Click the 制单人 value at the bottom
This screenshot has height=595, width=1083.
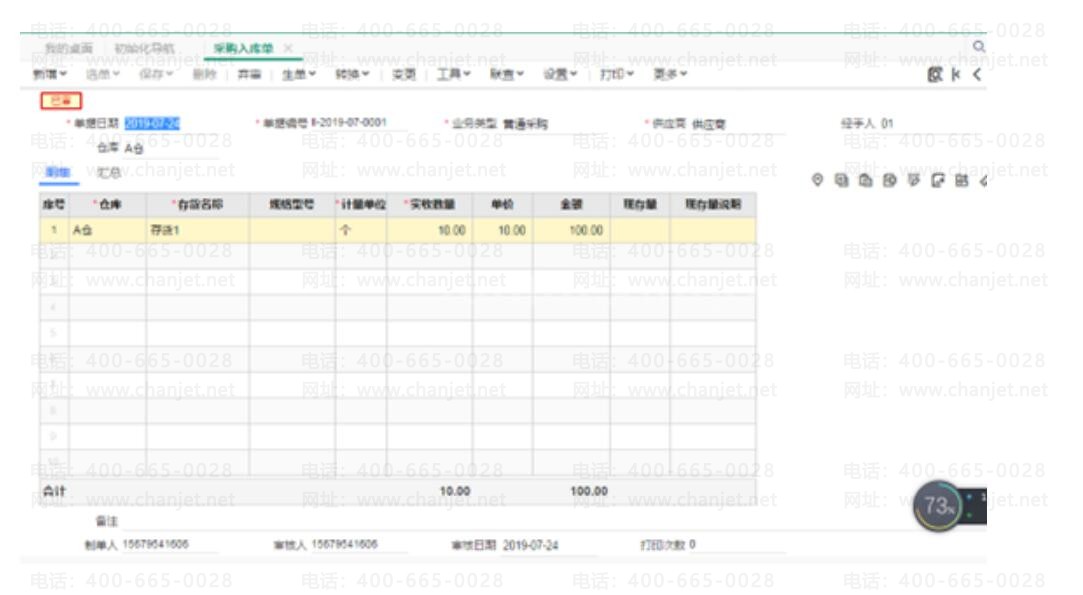[x=155, y=545]
